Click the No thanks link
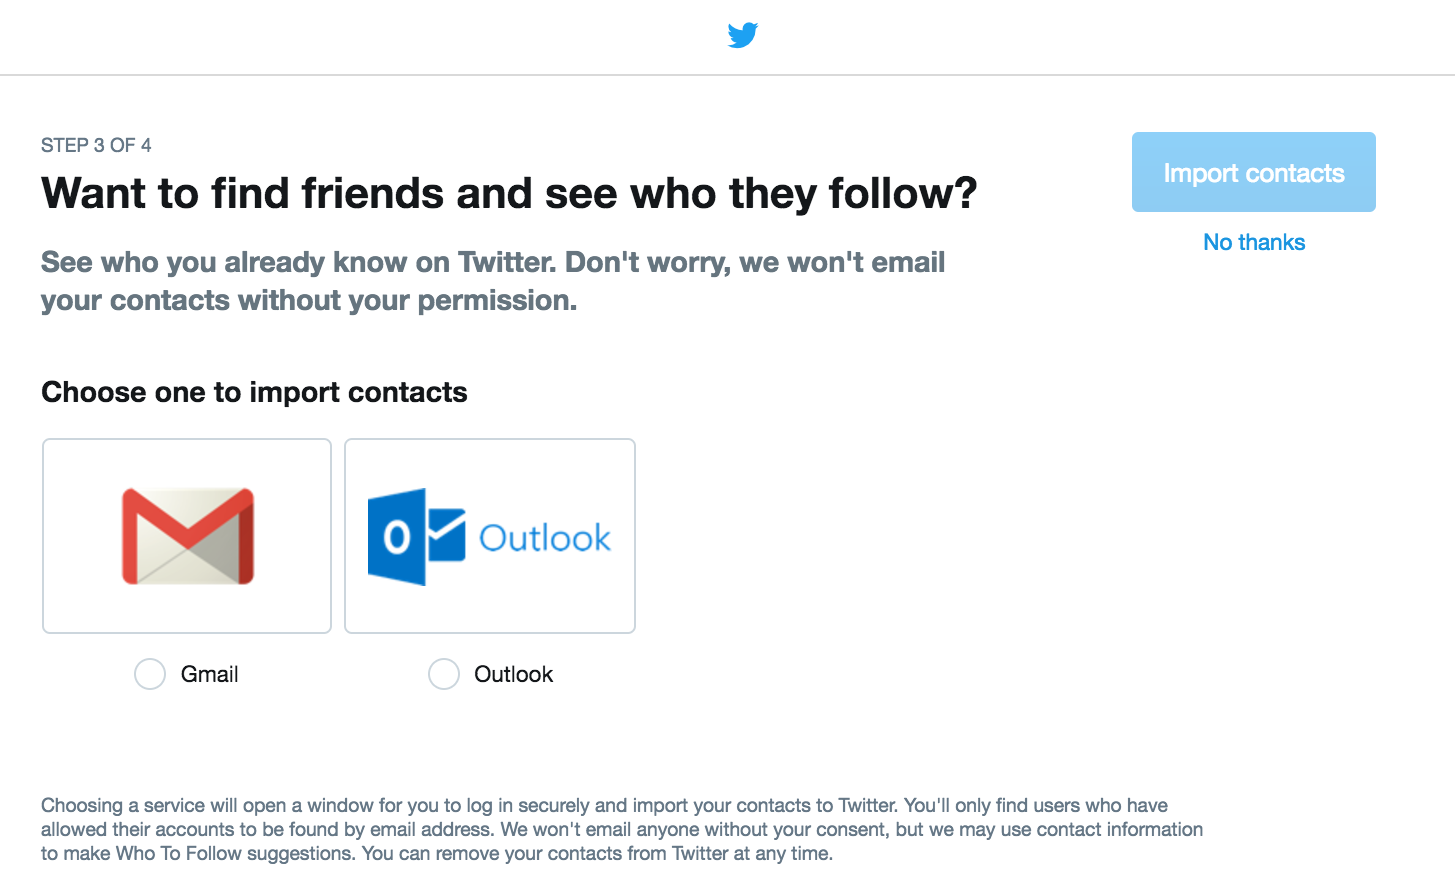Image resolution: width=1455 pixels, height=881 pixels. 1254,242
